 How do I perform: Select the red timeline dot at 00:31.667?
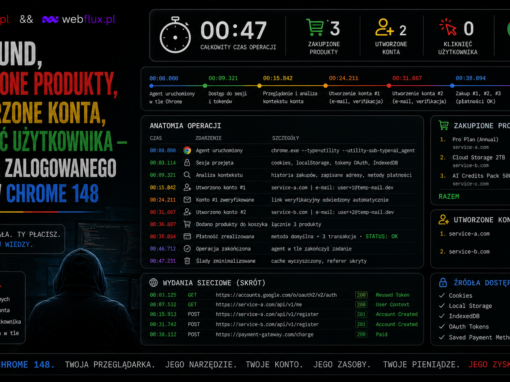coord(389,86)
